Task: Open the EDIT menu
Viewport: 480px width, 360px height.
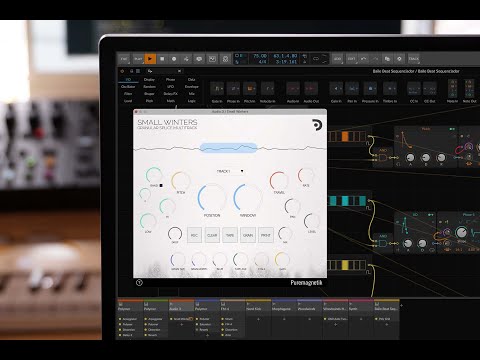Action: click(351, 59)
